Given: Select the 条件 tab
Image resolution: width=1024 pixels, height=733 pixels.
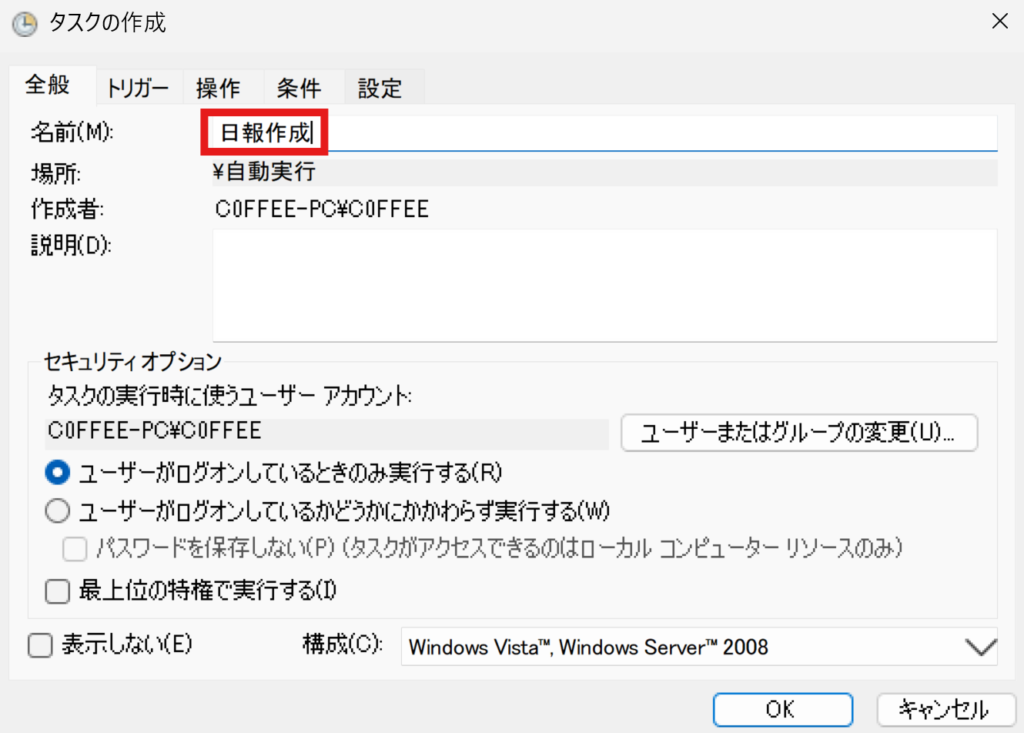Looking at the screenshot, I should click(x=299, y=88).
